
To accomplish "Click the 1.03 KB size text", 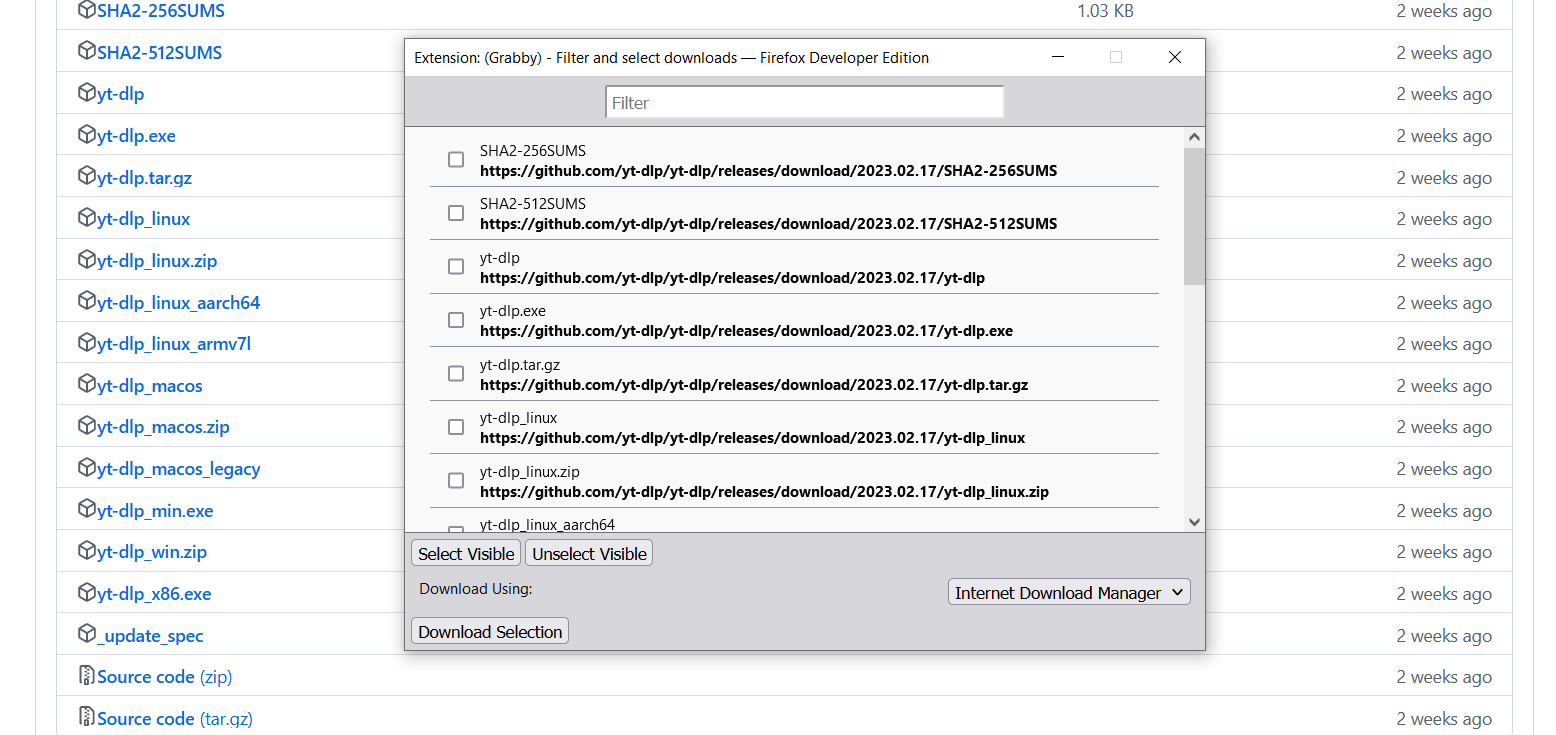I will point(1105,11).
